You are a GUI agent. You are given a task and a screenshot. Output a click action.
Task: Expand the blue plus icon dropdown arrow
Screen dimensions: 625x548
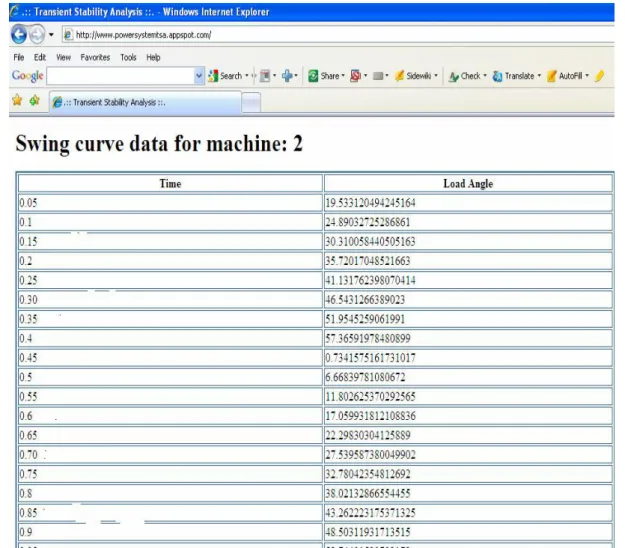click(x=296, y=75)
